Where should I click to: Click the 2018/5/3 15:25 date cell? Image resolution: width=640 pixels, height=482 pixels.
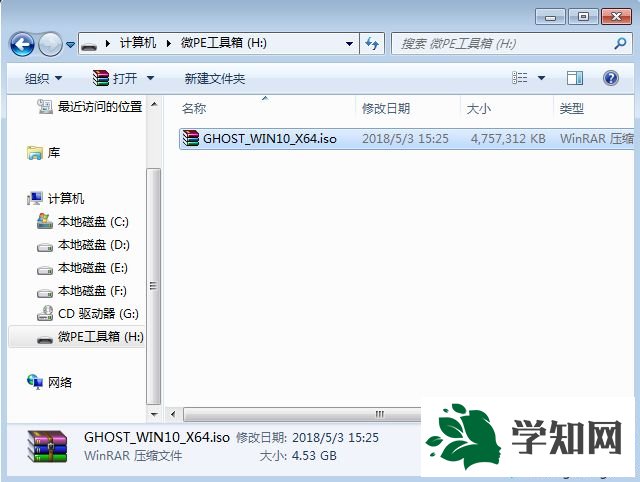click(405, 139)
